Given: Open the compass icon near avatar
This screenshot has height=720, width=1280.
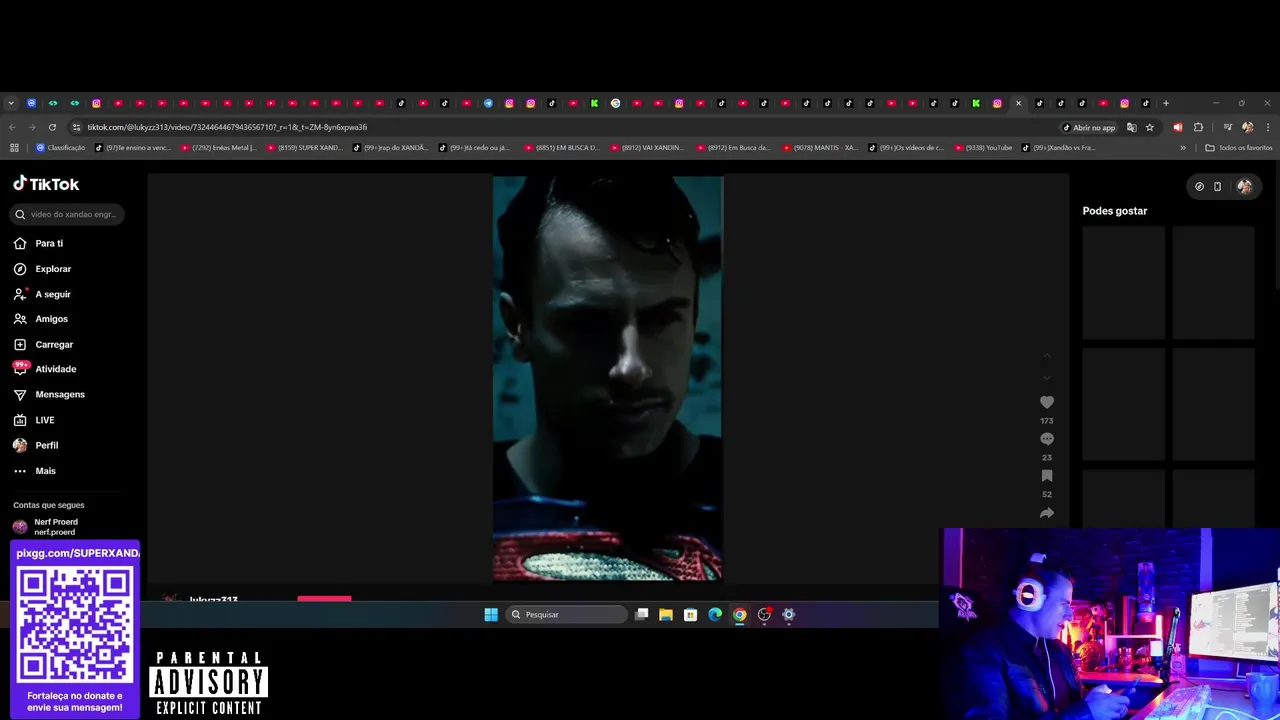Looking at the screenshot, I should (1199, 186).
